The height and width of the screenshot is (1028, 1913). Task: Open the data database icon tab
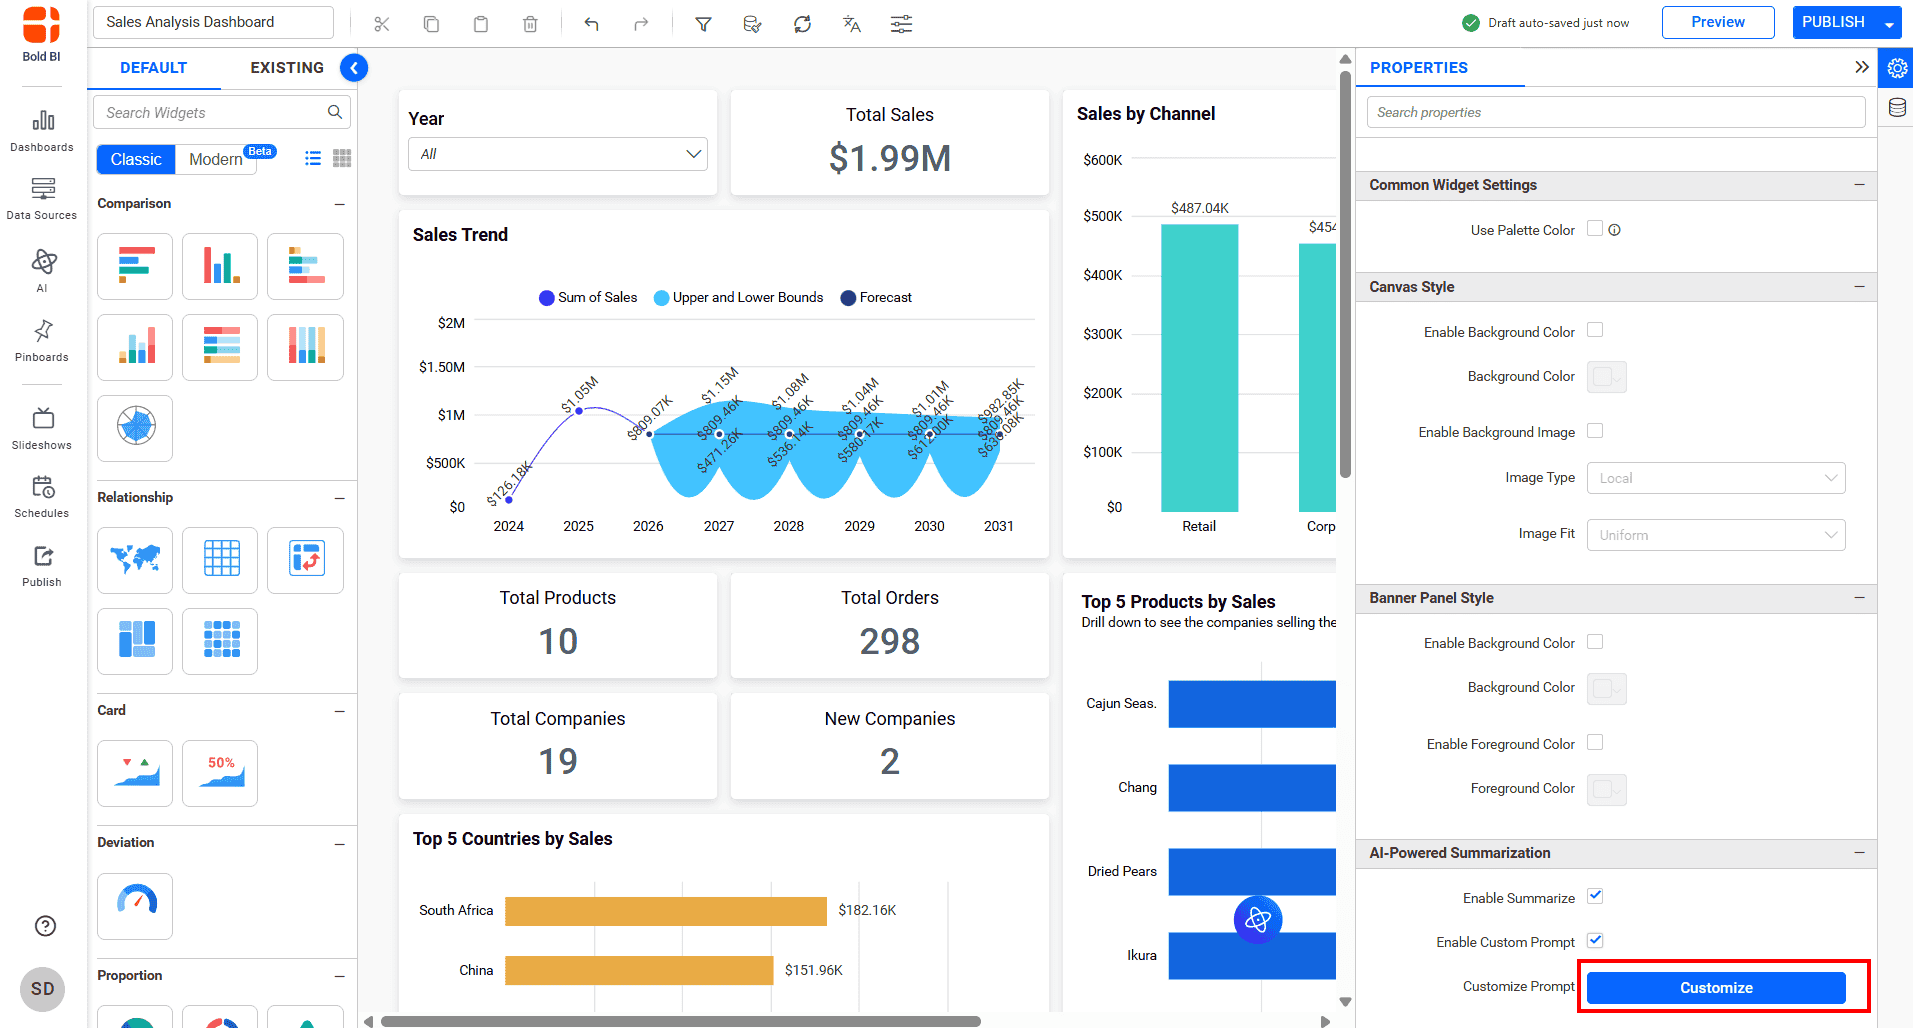click(x=1897, y=108)
